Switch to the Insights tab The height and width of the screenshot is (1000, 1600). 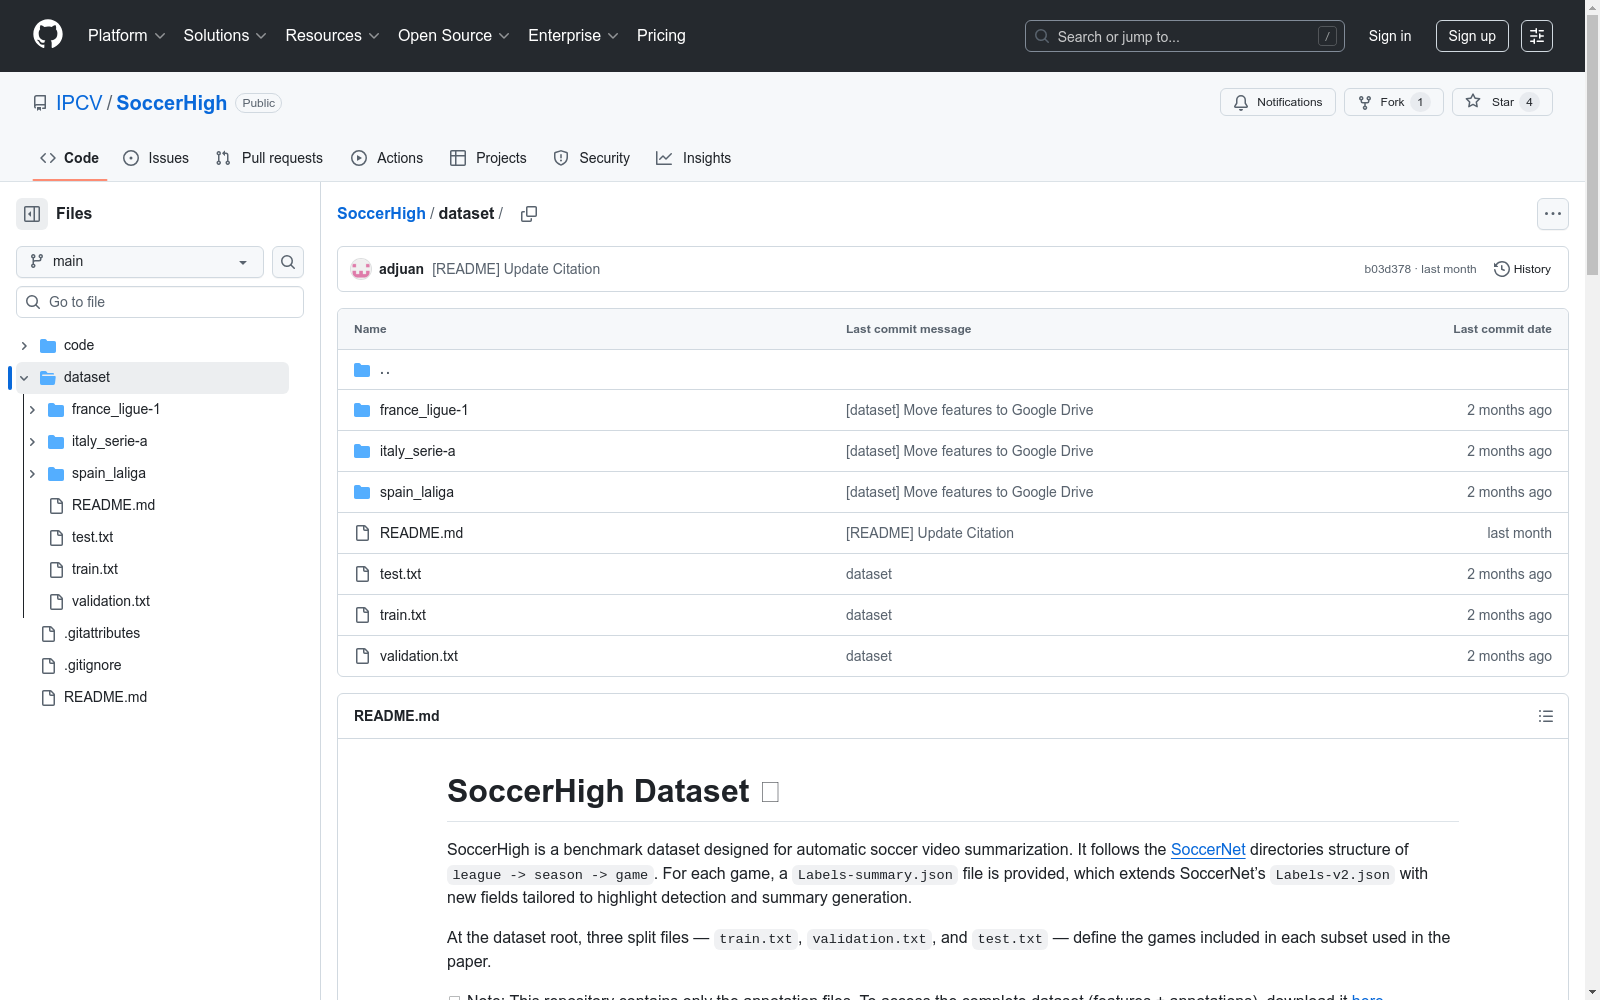[694, 158]
